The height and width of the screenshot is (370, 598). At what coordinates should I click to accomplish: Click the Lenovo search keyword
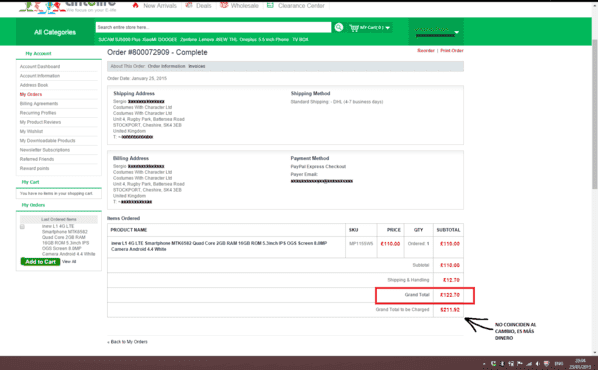click(206, 40)
